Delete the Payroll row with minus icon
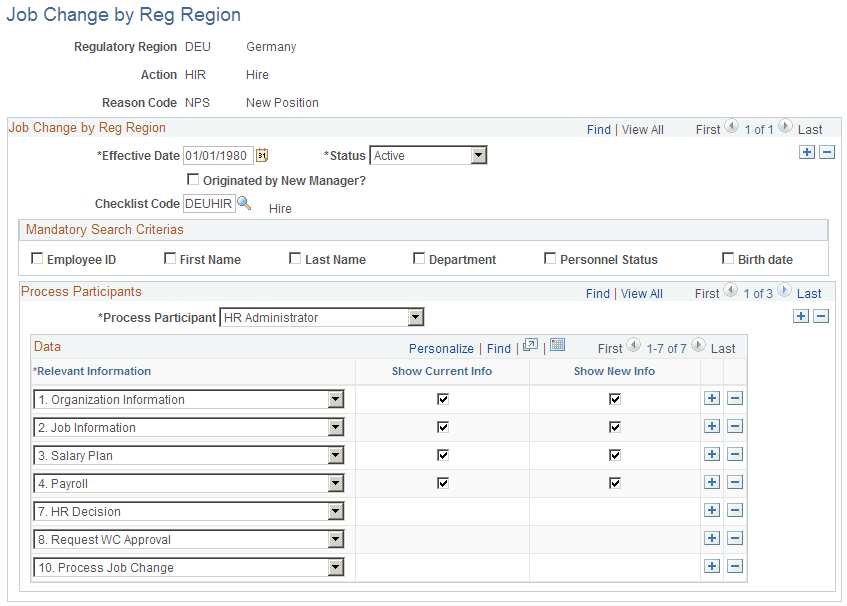847x606 pixels. click(734, 482)
